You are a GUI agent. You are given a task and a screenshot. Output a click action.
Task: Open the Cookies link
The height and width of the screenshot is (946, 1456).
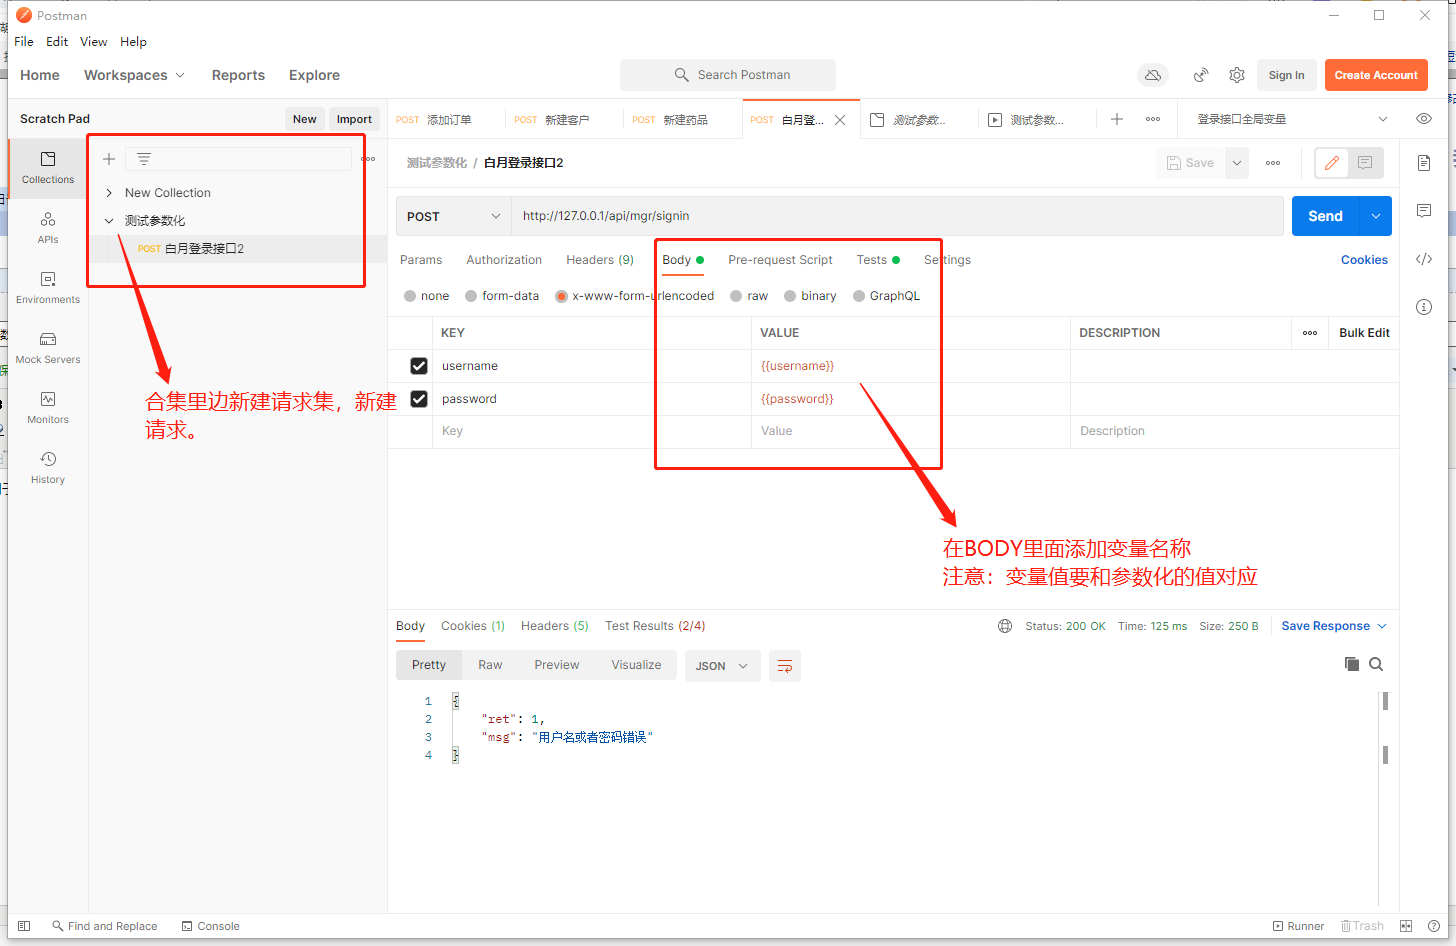[1364, 260]
